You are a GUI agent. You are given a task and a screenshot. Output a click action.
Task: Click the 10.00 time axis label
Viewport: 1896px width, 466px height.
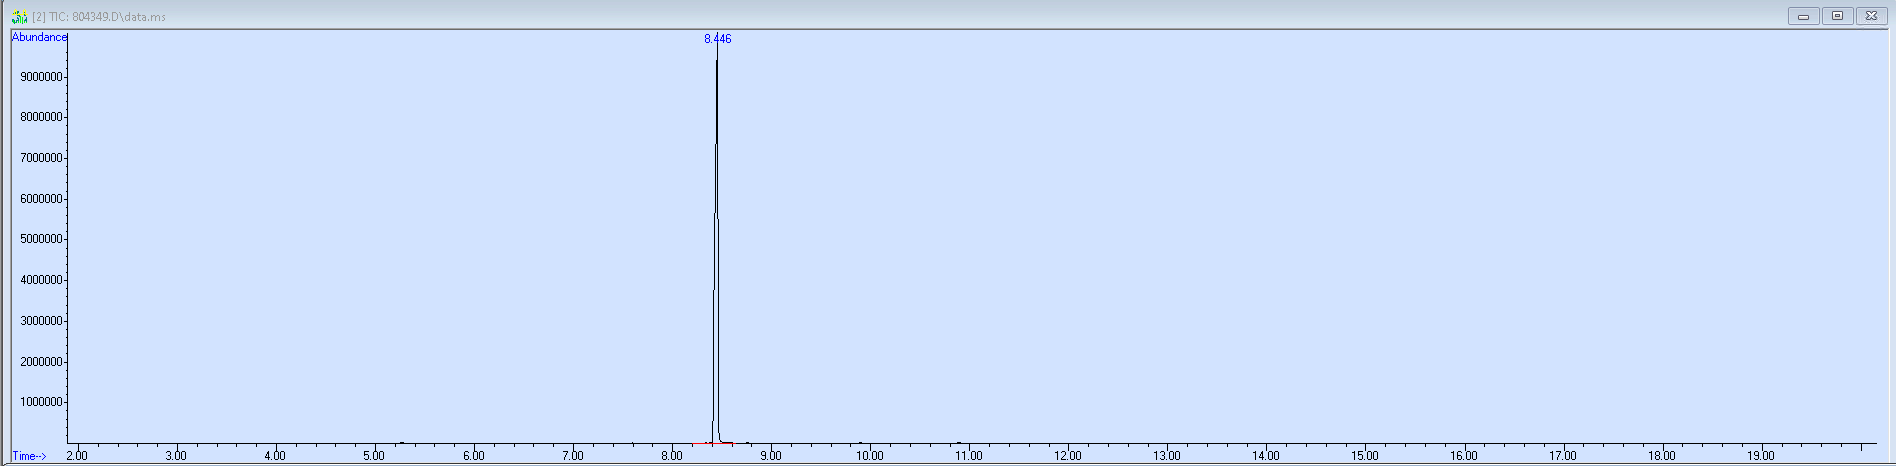[870, 456]
